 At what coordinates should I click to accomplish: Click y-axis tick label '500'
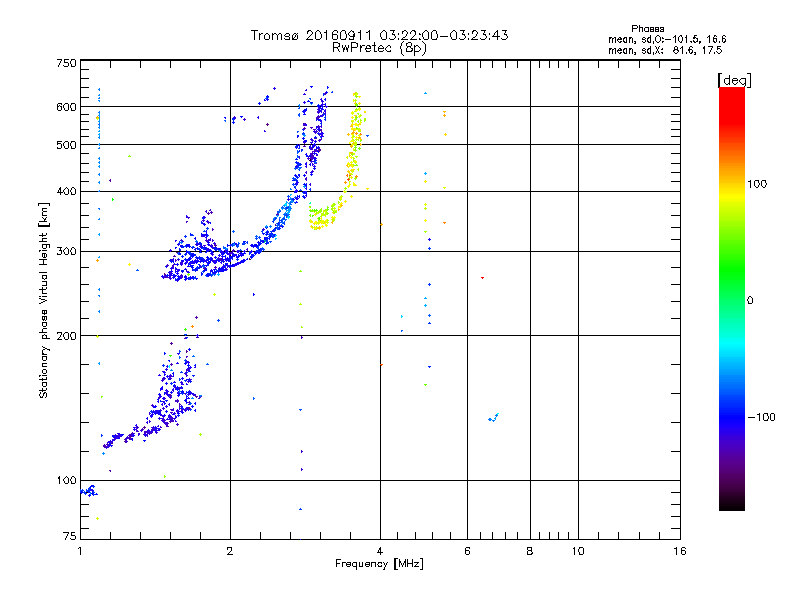66,145
